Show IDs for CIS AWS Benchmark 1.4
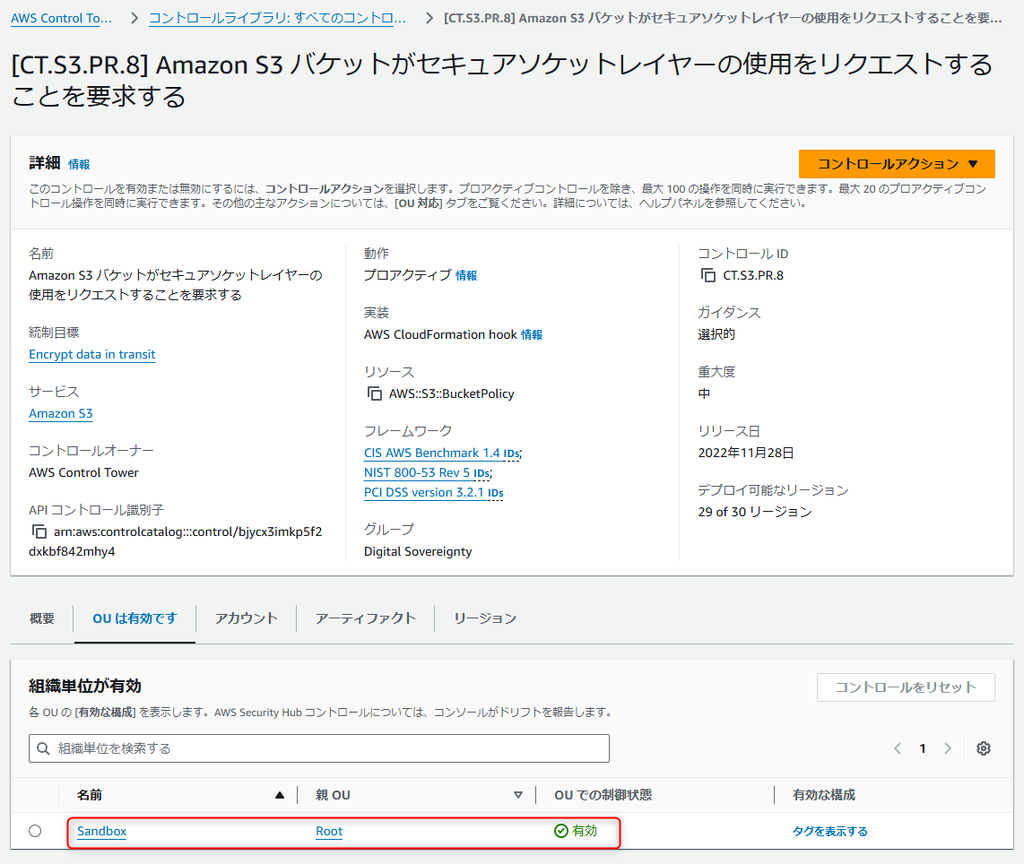The image size is (1024, 864). 511,453
